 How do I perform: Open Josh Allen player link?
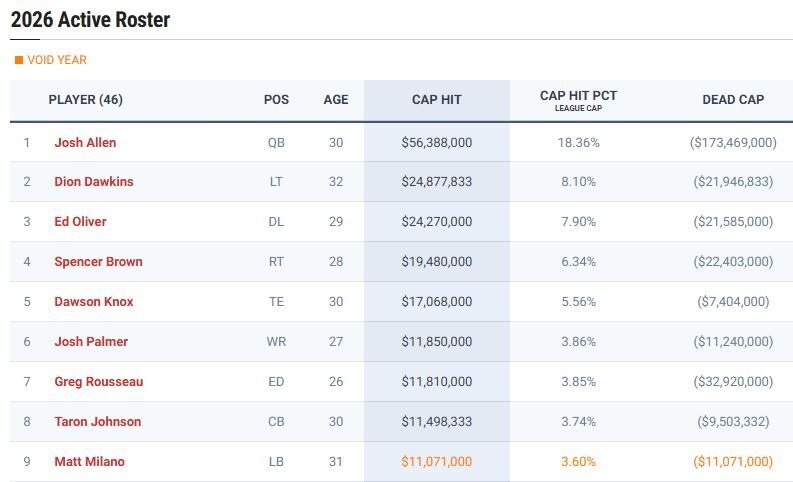tap(85, 143)
